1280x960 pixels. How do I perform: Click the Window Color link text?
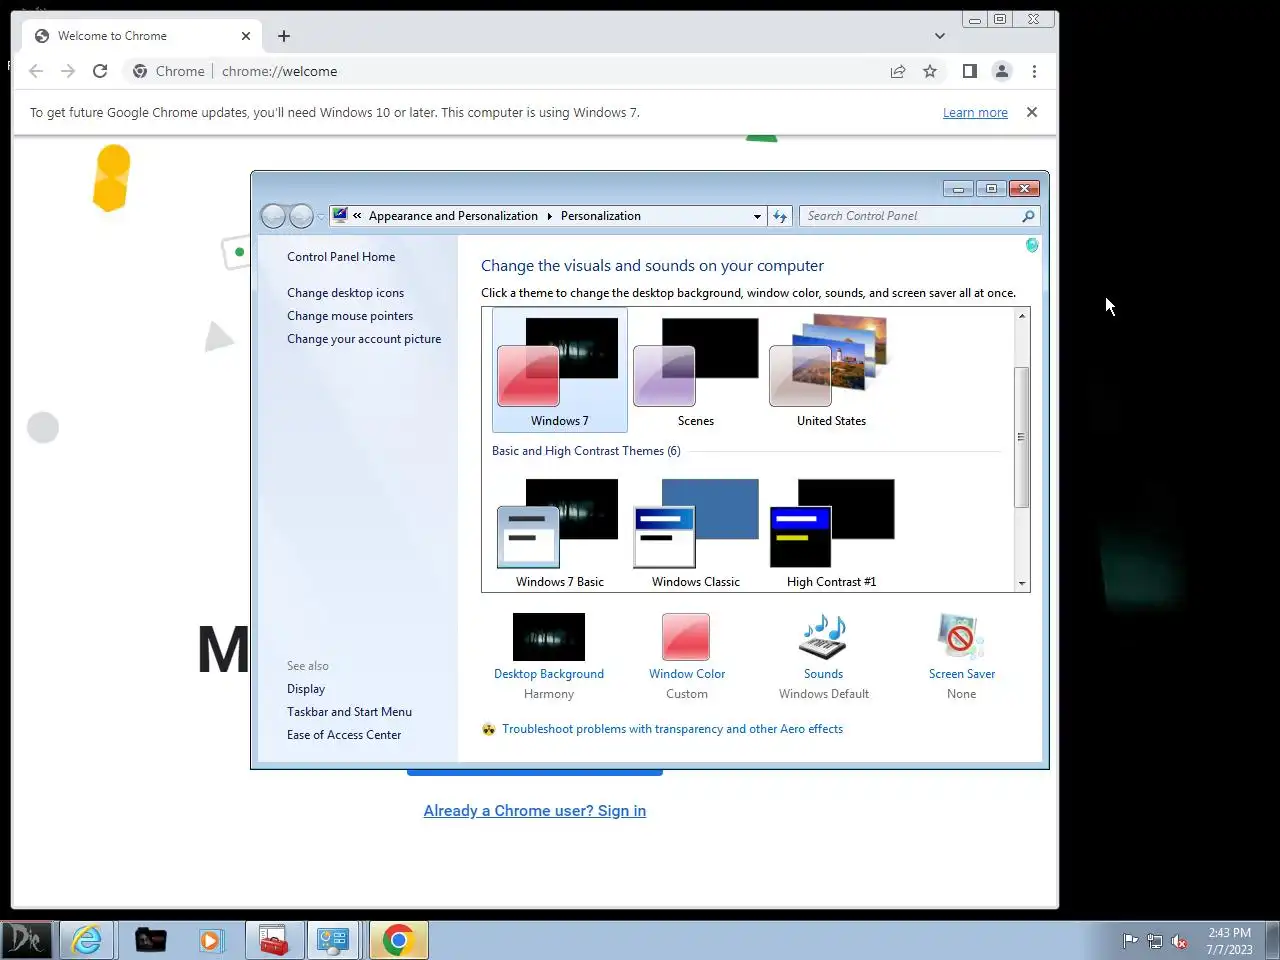point(687,674)
